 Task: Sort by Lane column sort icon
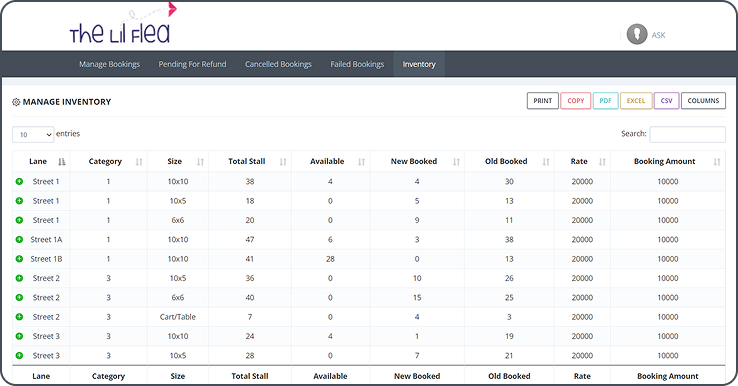tap(62, 161)
